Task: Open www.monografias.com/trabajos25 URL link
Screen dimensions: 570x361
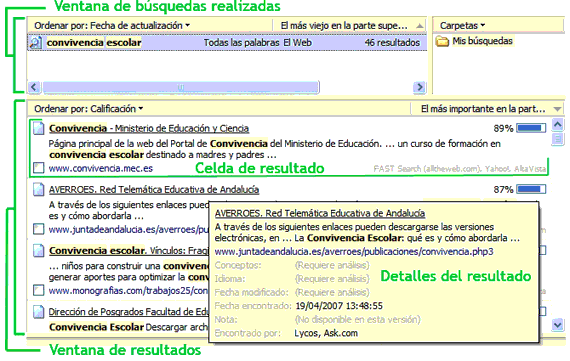Action: point(129,290)
